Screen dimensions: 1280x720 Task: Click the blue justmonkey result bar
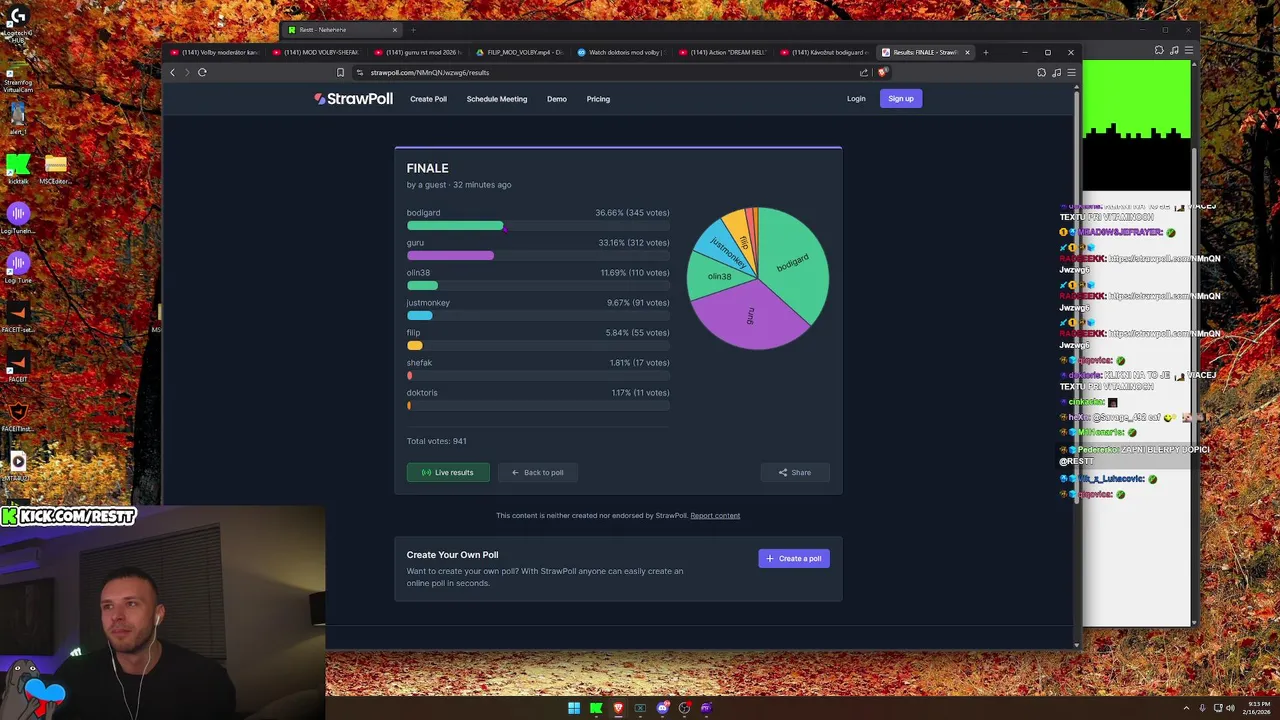click(x=420, y=316)
